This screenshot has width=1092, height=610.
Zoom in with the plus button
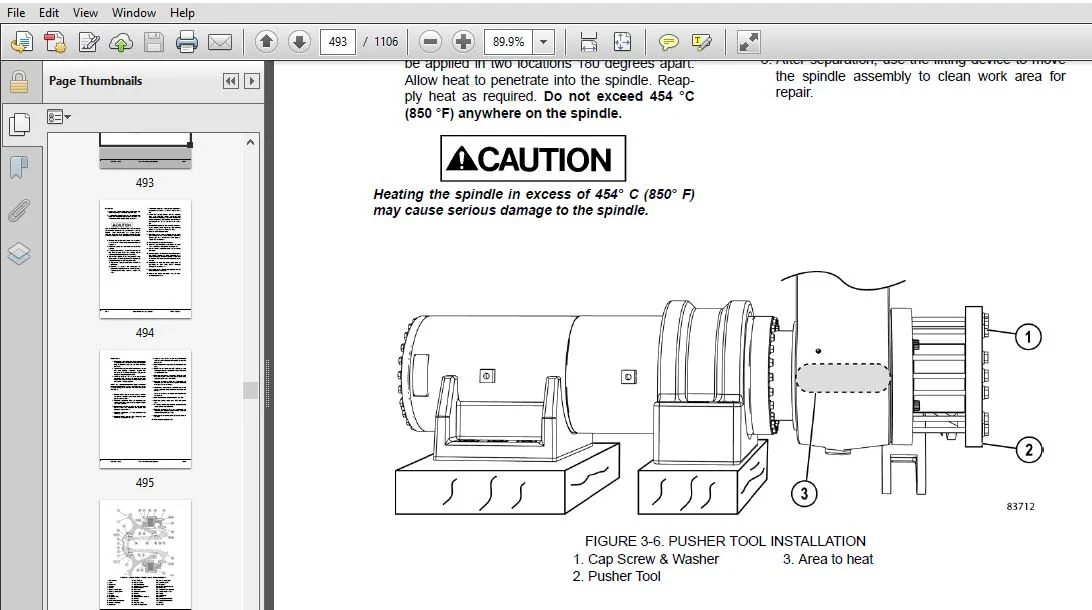click(463, 42)
